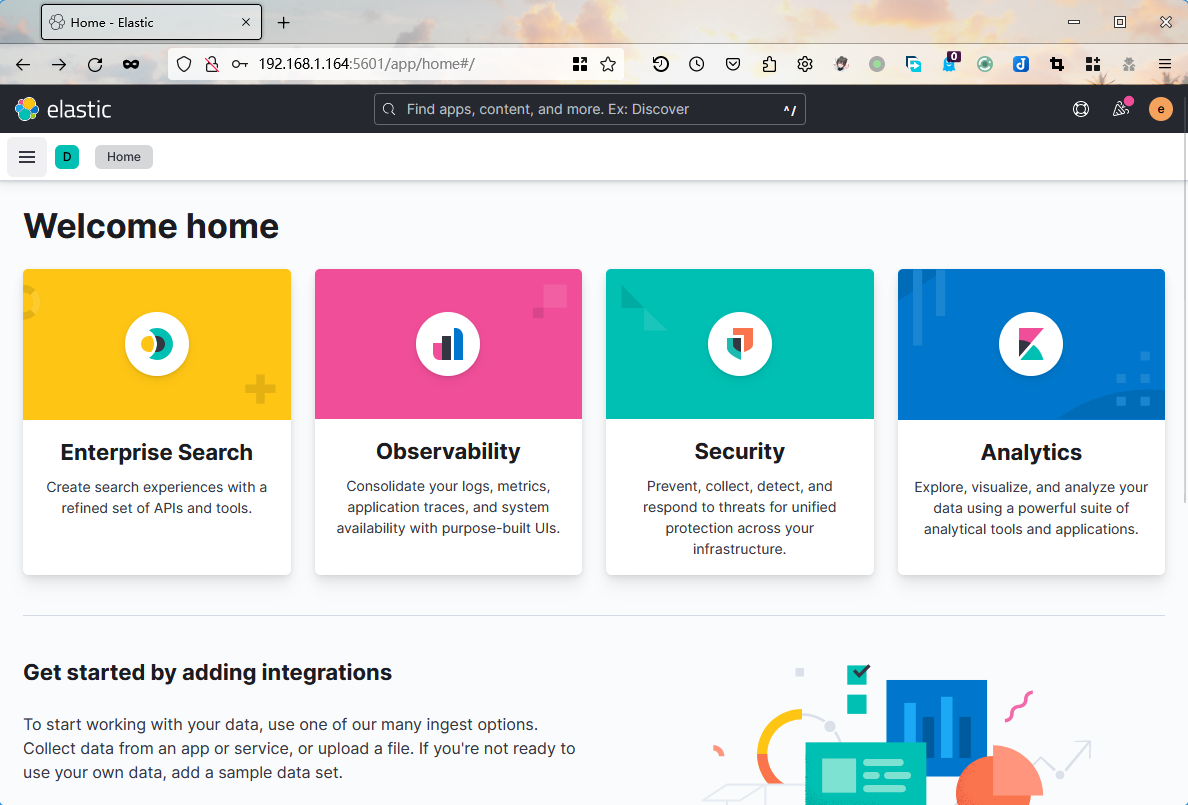Focus the Find apps search field

590,109
